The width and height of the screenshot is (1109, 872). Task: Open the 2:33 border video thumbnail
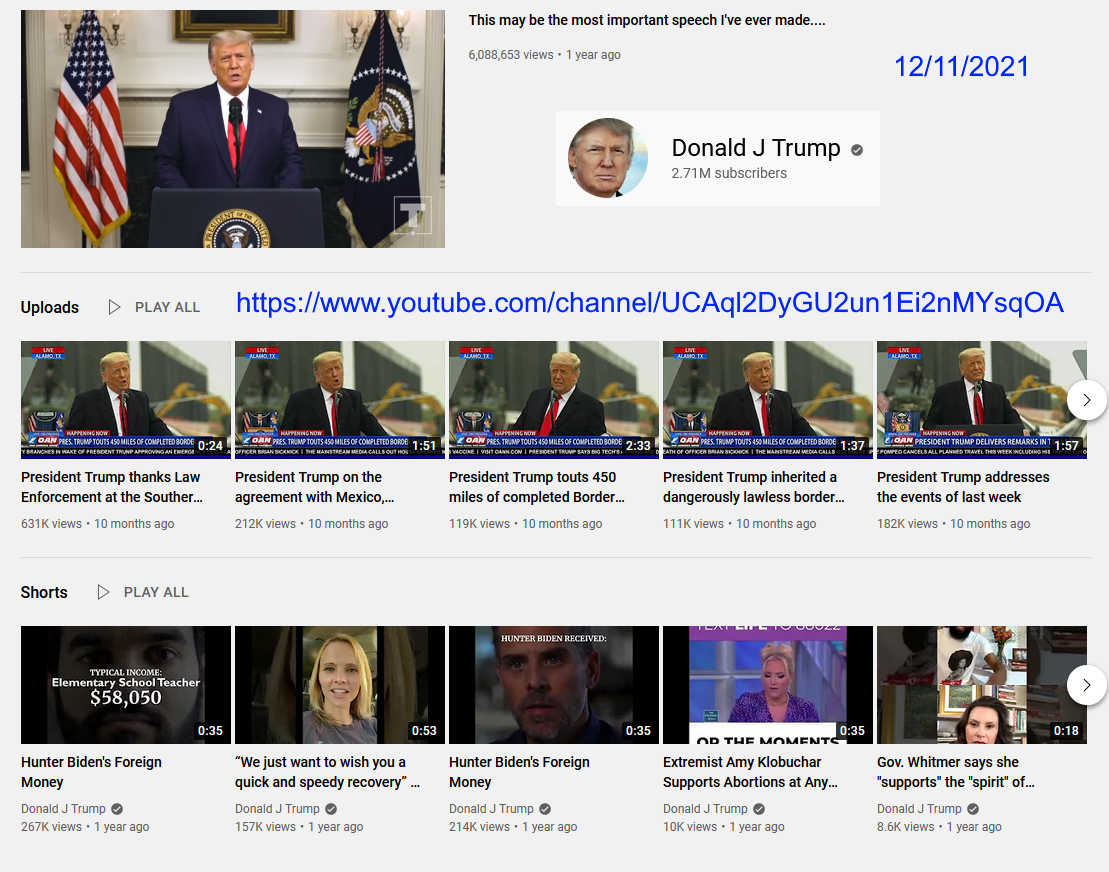point(554,400)
